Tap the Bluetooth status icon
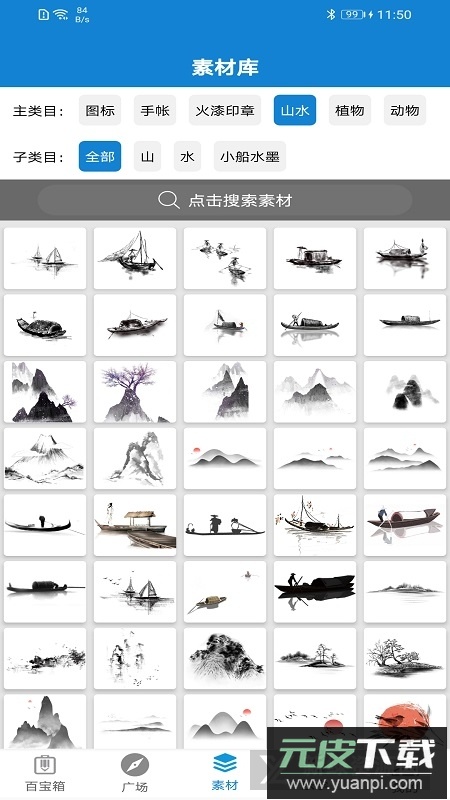 (x=331, y=14)
